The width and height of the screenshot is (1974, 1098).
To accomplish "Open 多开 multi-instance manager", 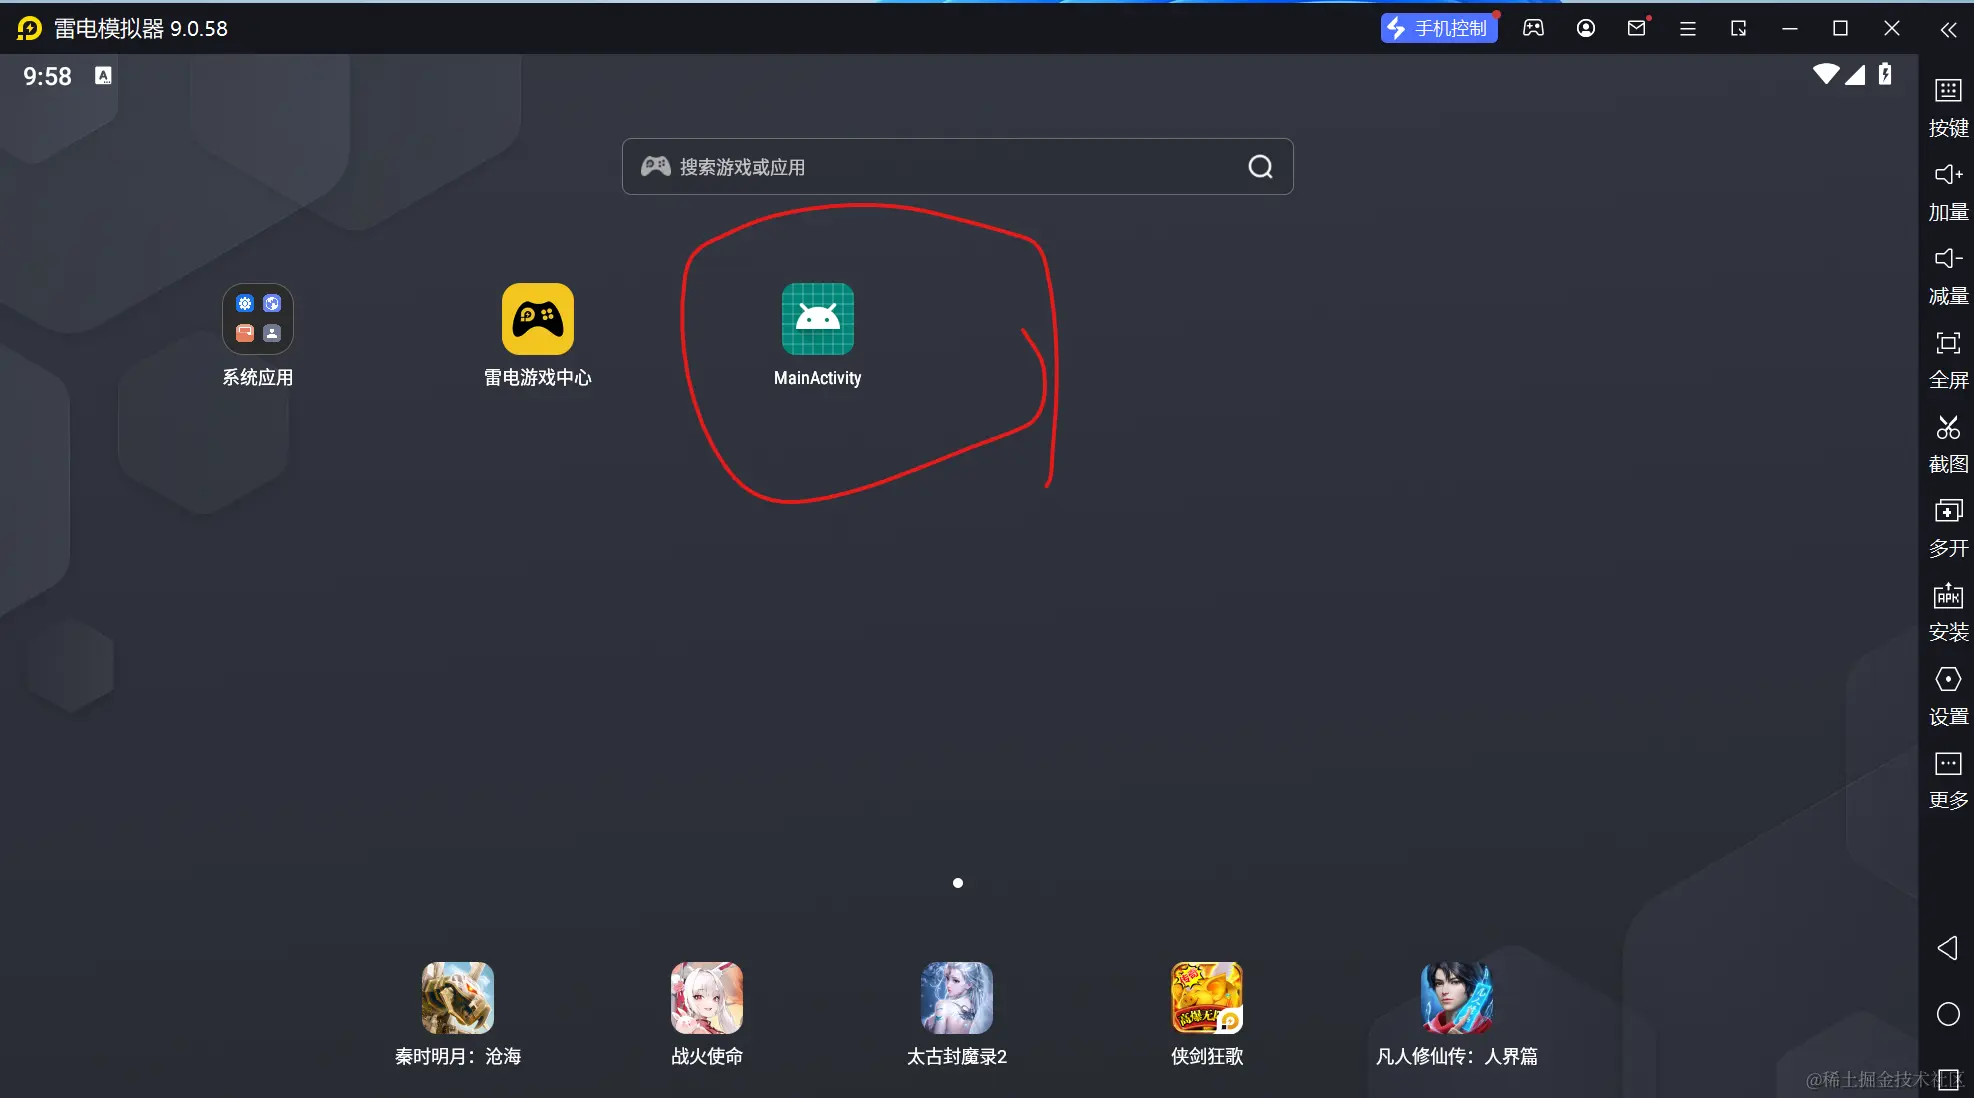I will (x=1948, y=528).
